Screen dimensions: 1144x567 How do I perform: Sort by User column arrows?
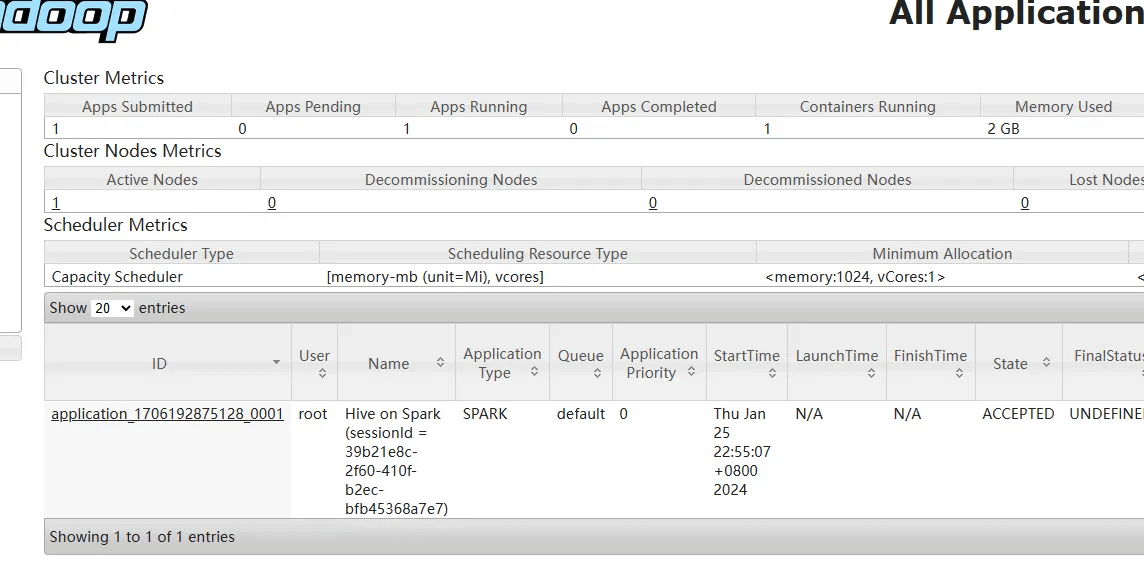tap(322, 374)
